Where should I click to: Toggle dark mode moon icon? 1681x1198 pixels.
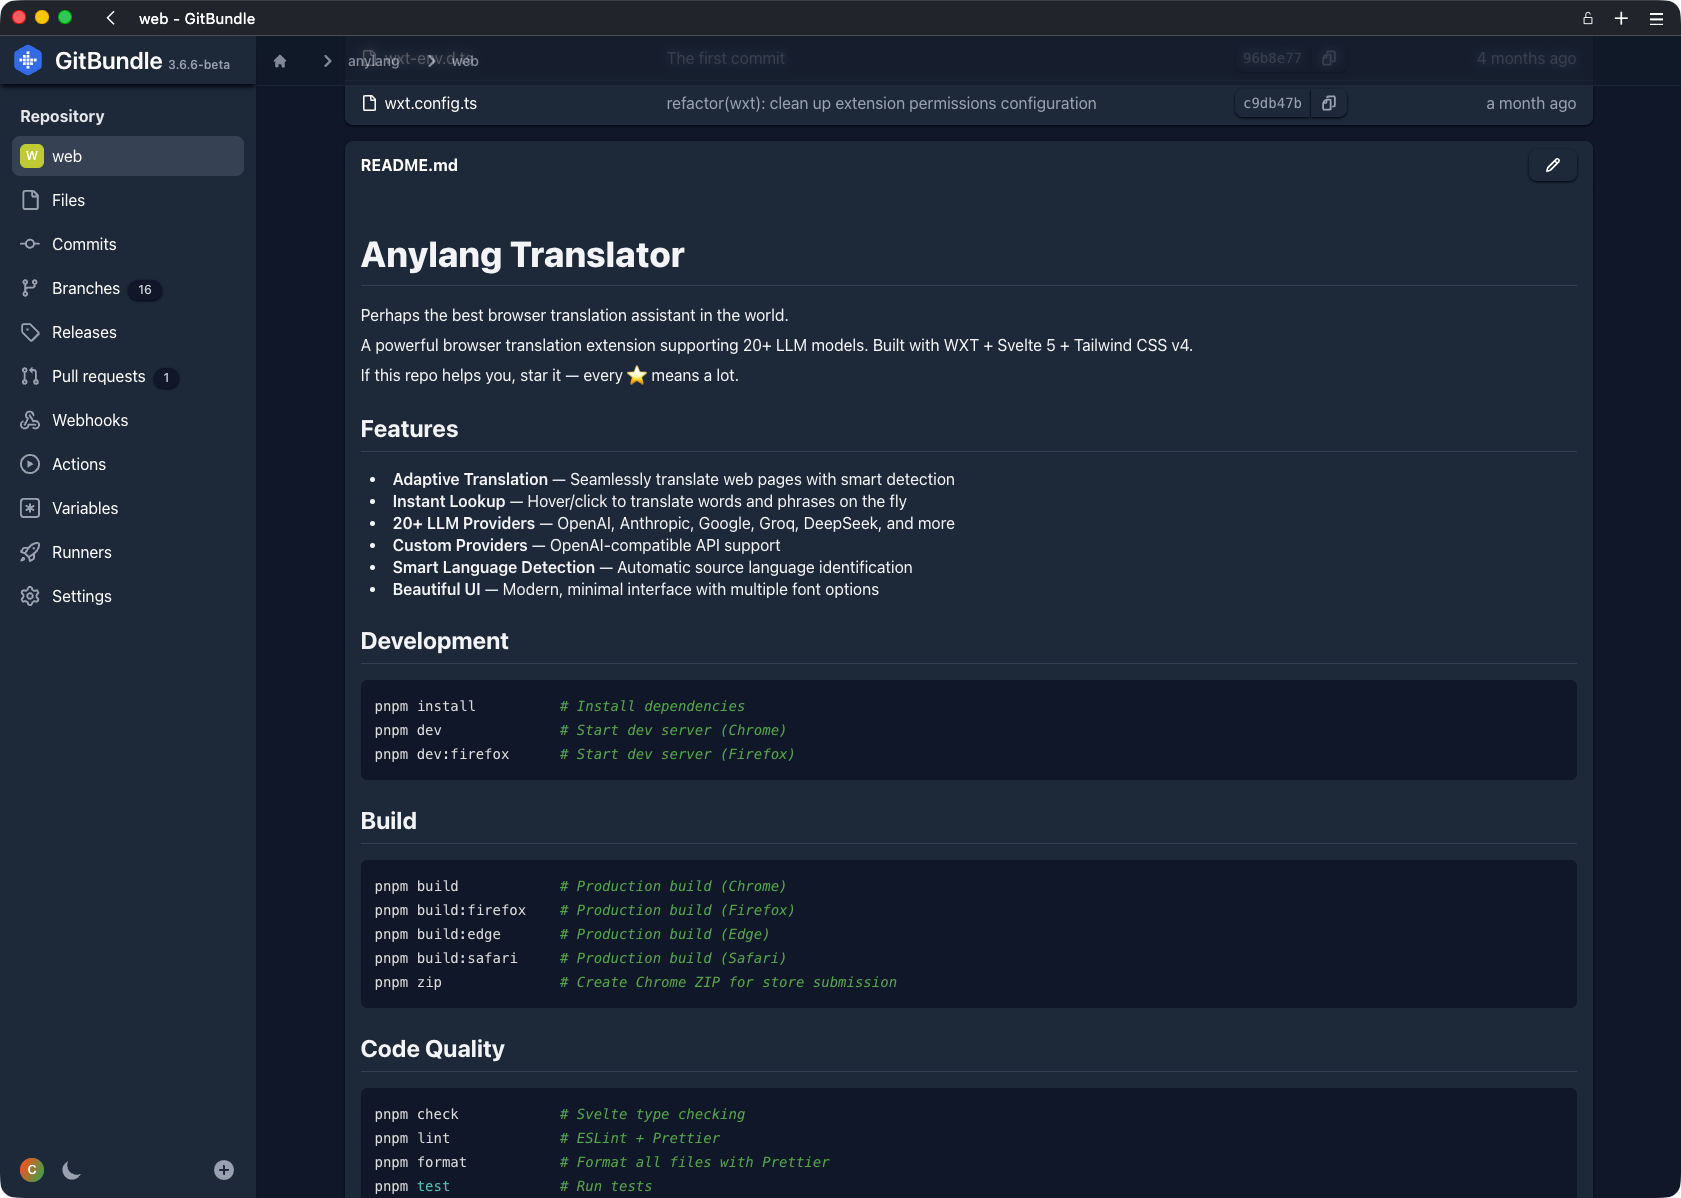[71, 1170]
